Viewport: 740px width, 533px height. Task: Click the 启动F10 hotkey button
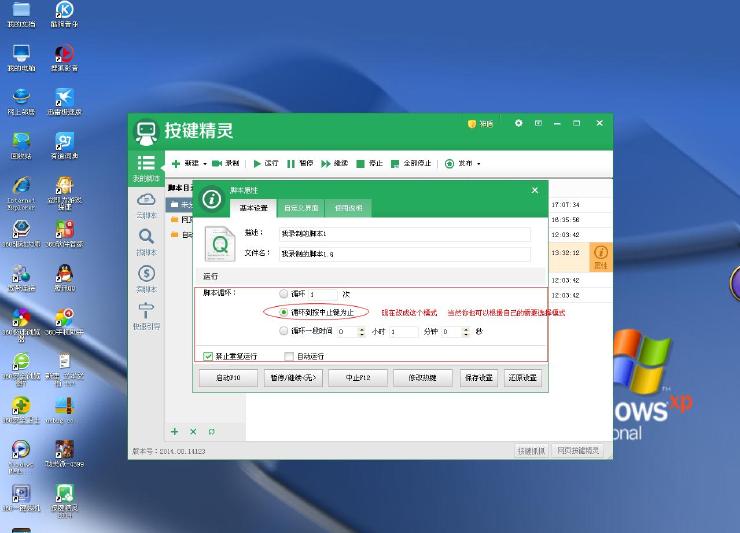coord(228,378)
